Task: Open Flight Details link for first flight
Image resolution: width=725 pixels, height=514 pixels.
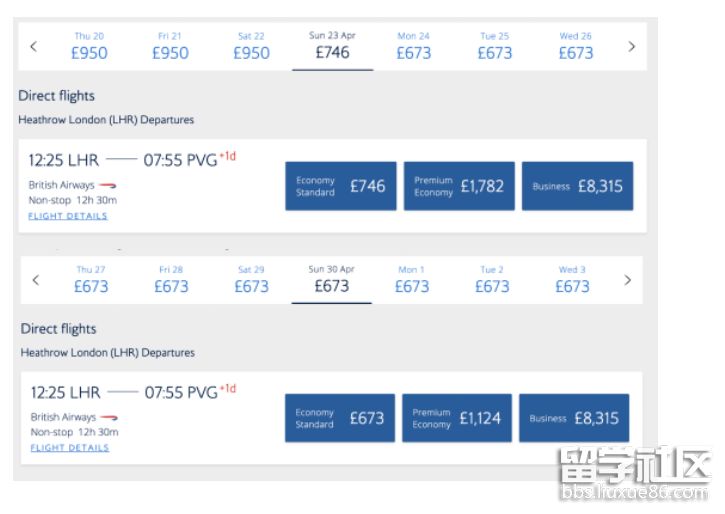Action: pyautogui.click(x=68, y=216)
